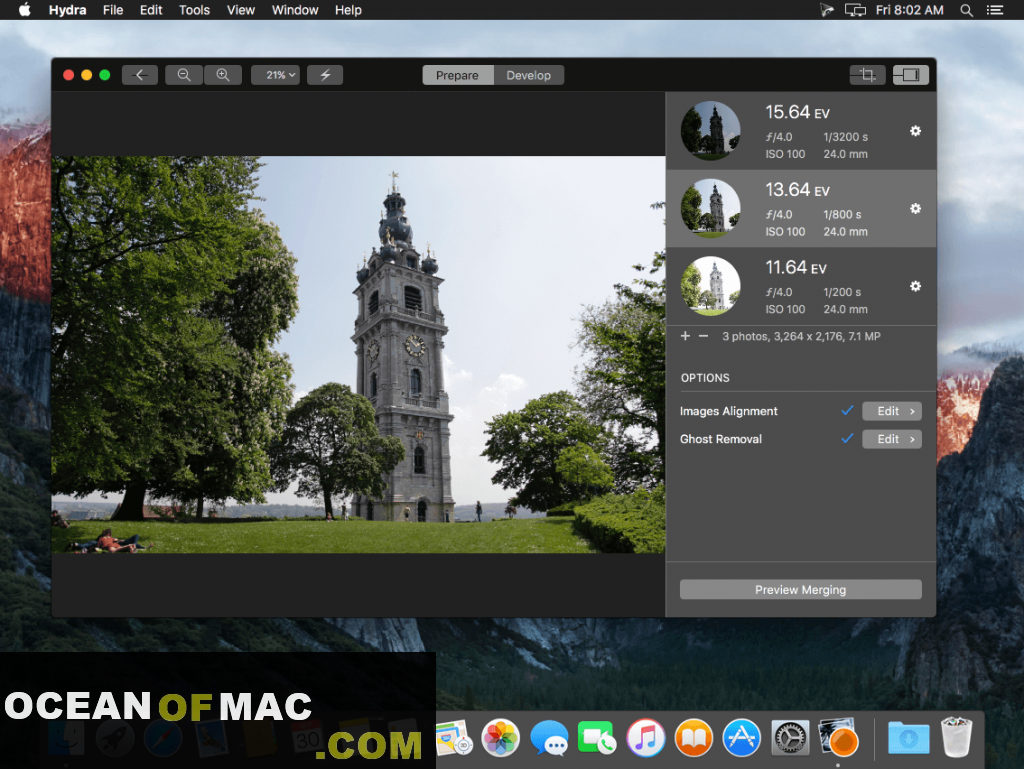1024x769 pixels.
Task: Open gear settings for 11.64 EV photo
Action: (x=916, y=287)
